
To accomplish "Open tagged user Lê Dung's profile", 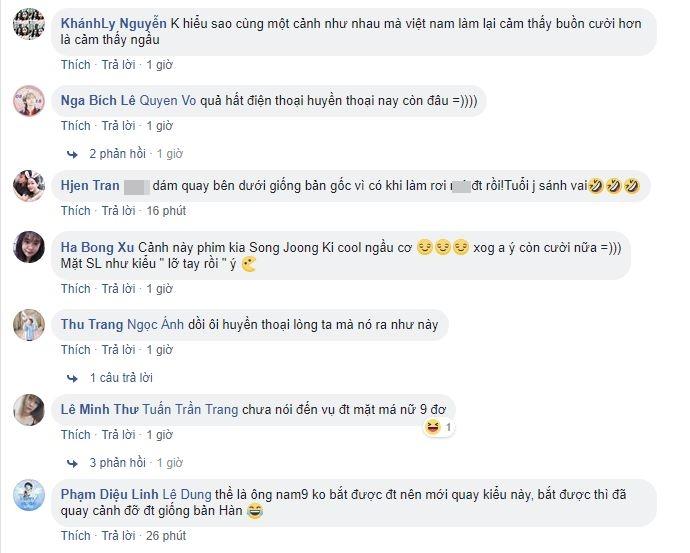I will click(187, 494).
